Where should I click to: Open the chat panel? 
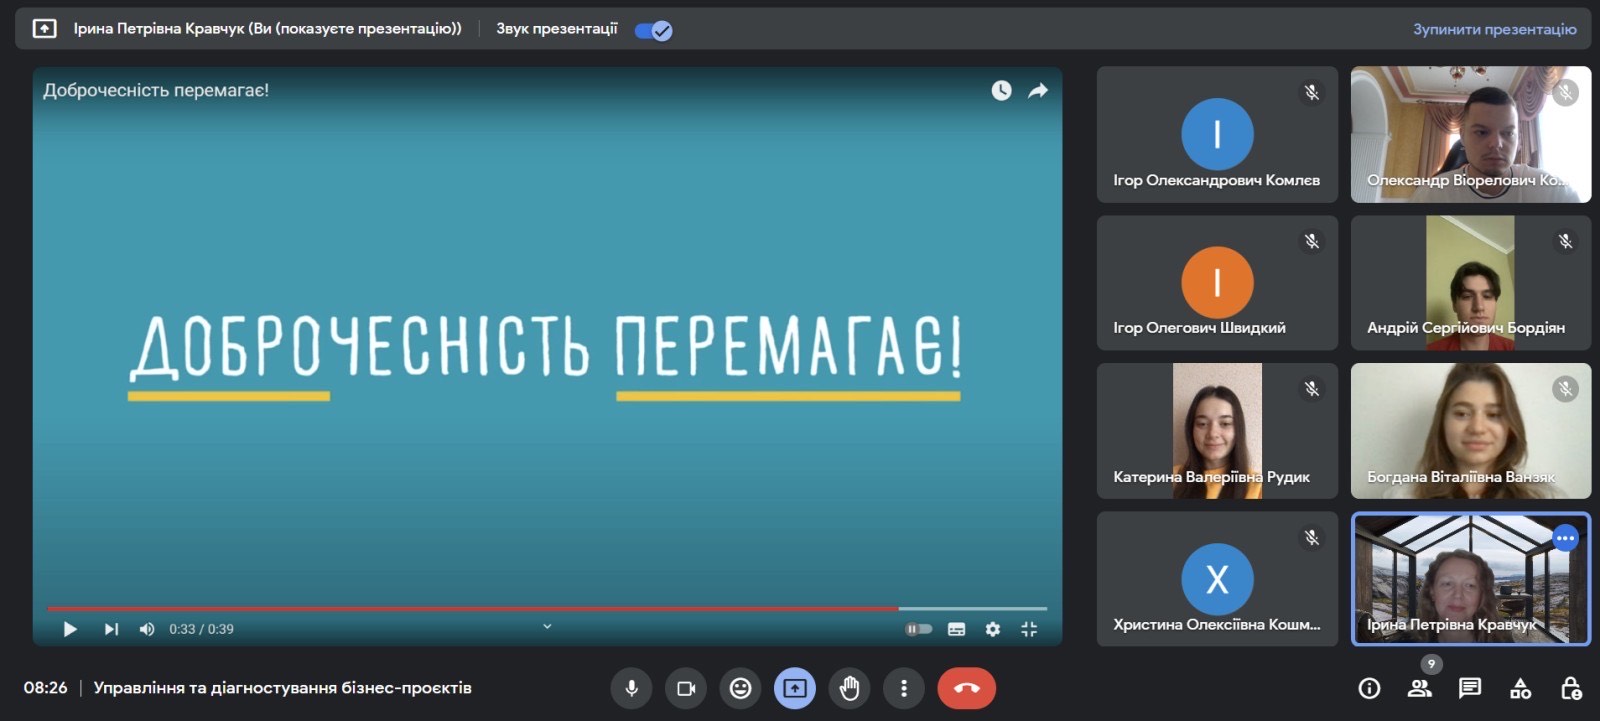[x=1469, y=688]
